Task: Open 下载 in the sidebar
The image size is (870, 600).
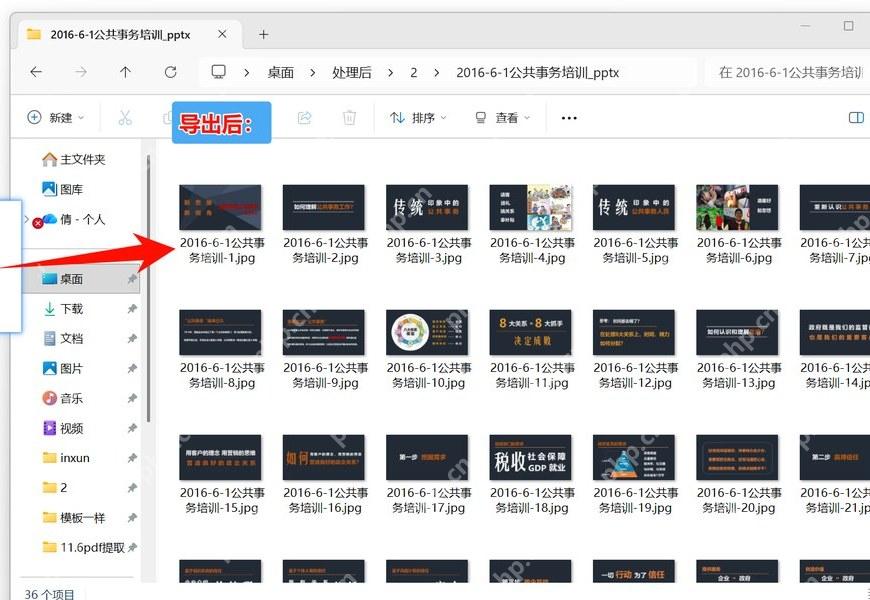Action: (x=63, y=309)
